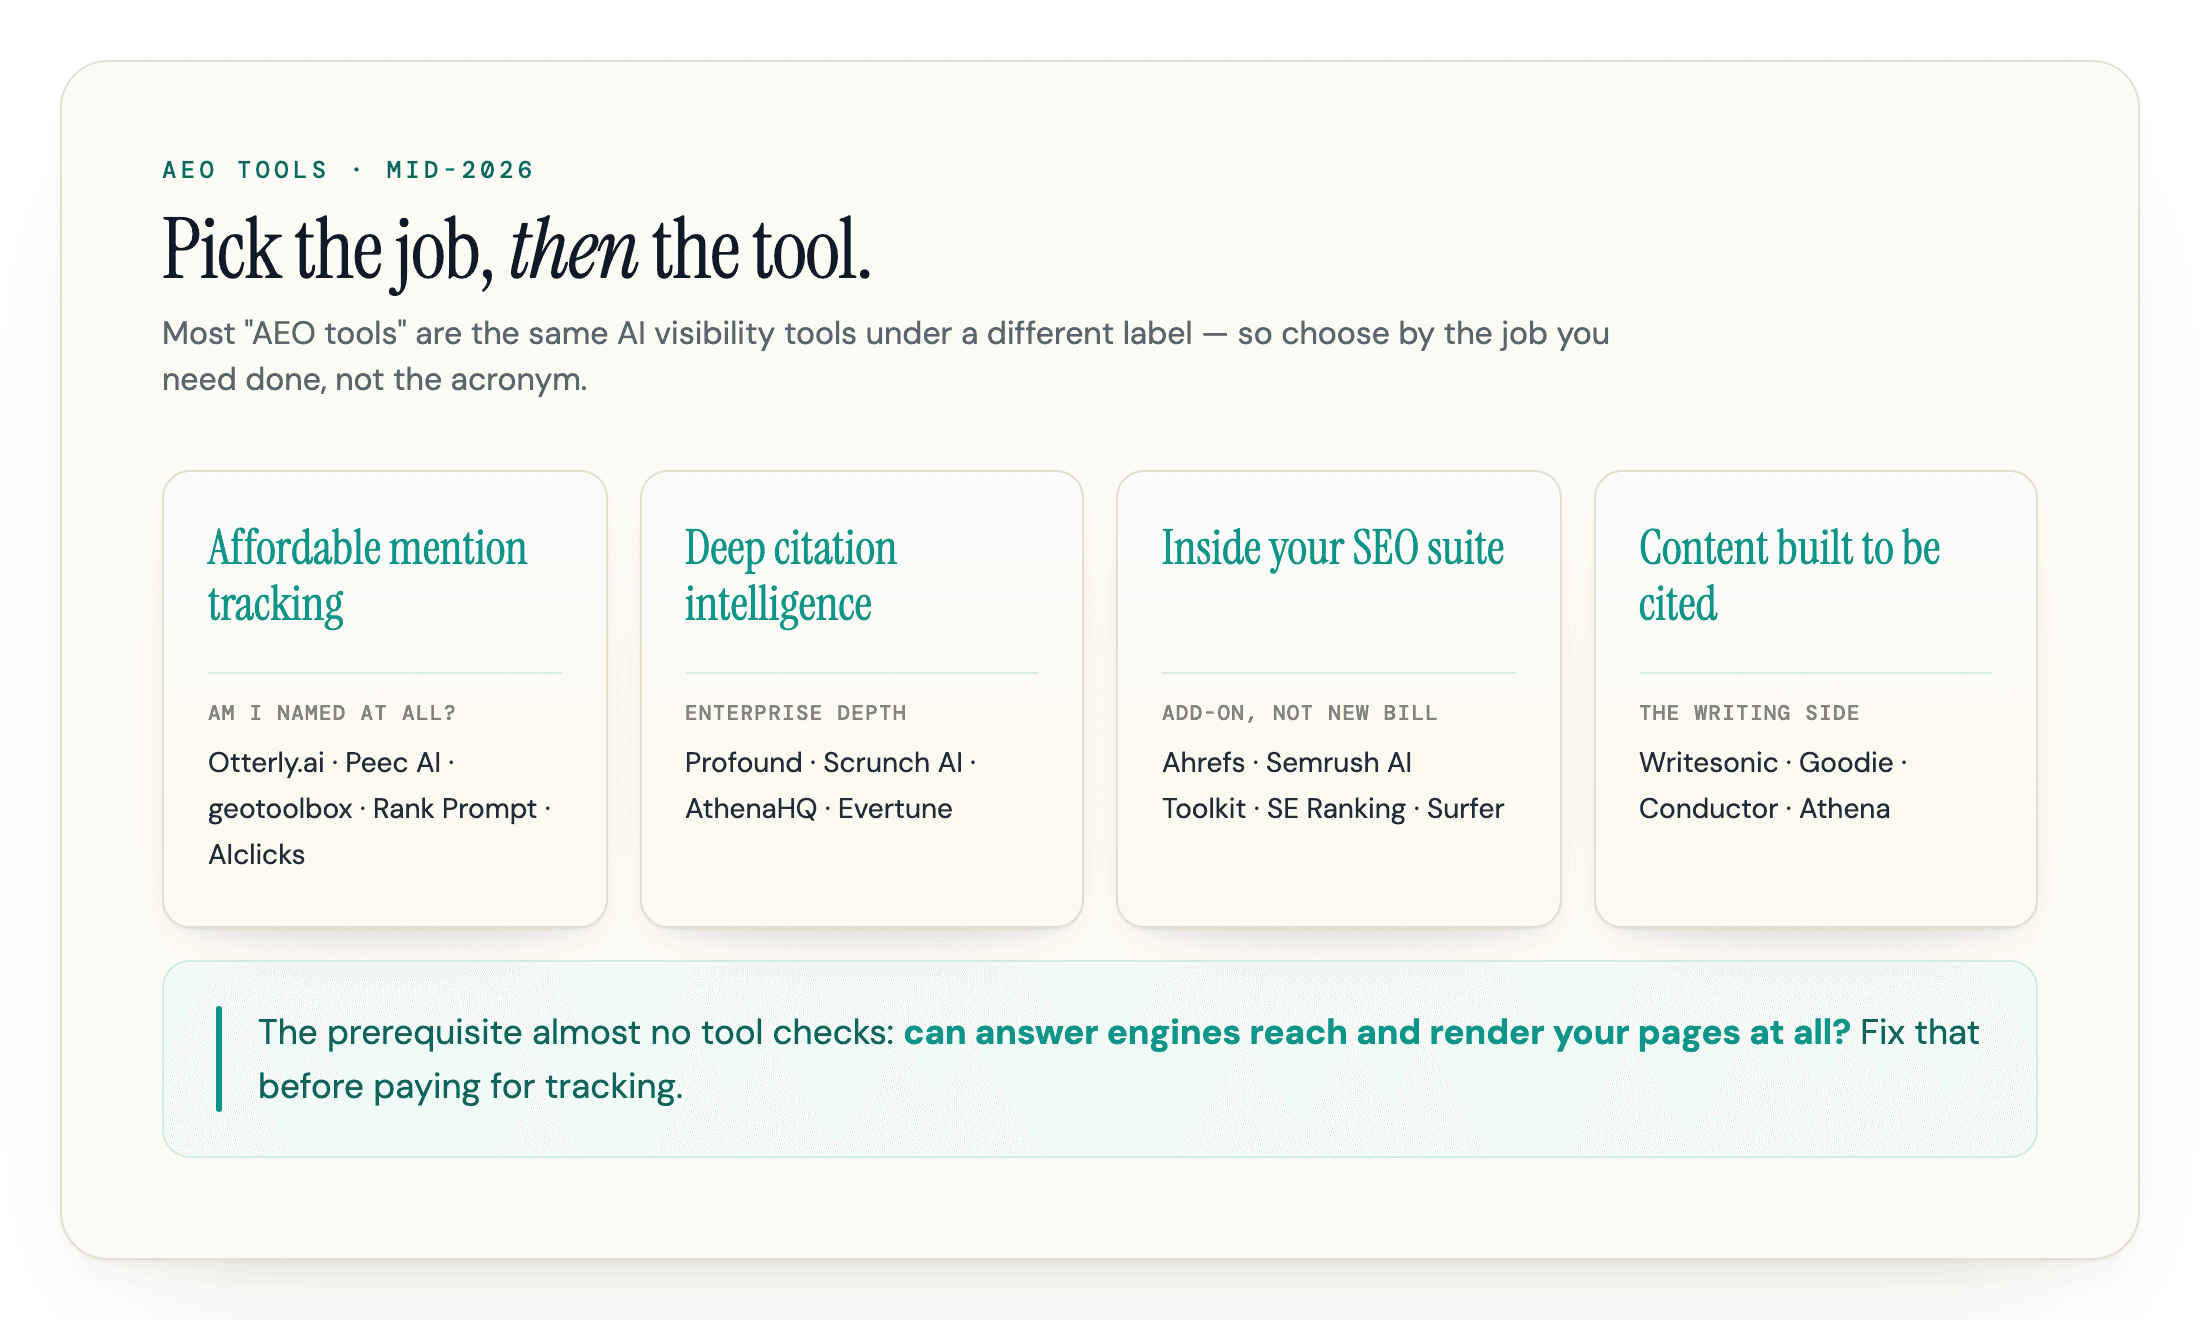Click the tool name 'Otterly.ai'
Screen dimensions: 2200x1320
(x=266, y=763)
